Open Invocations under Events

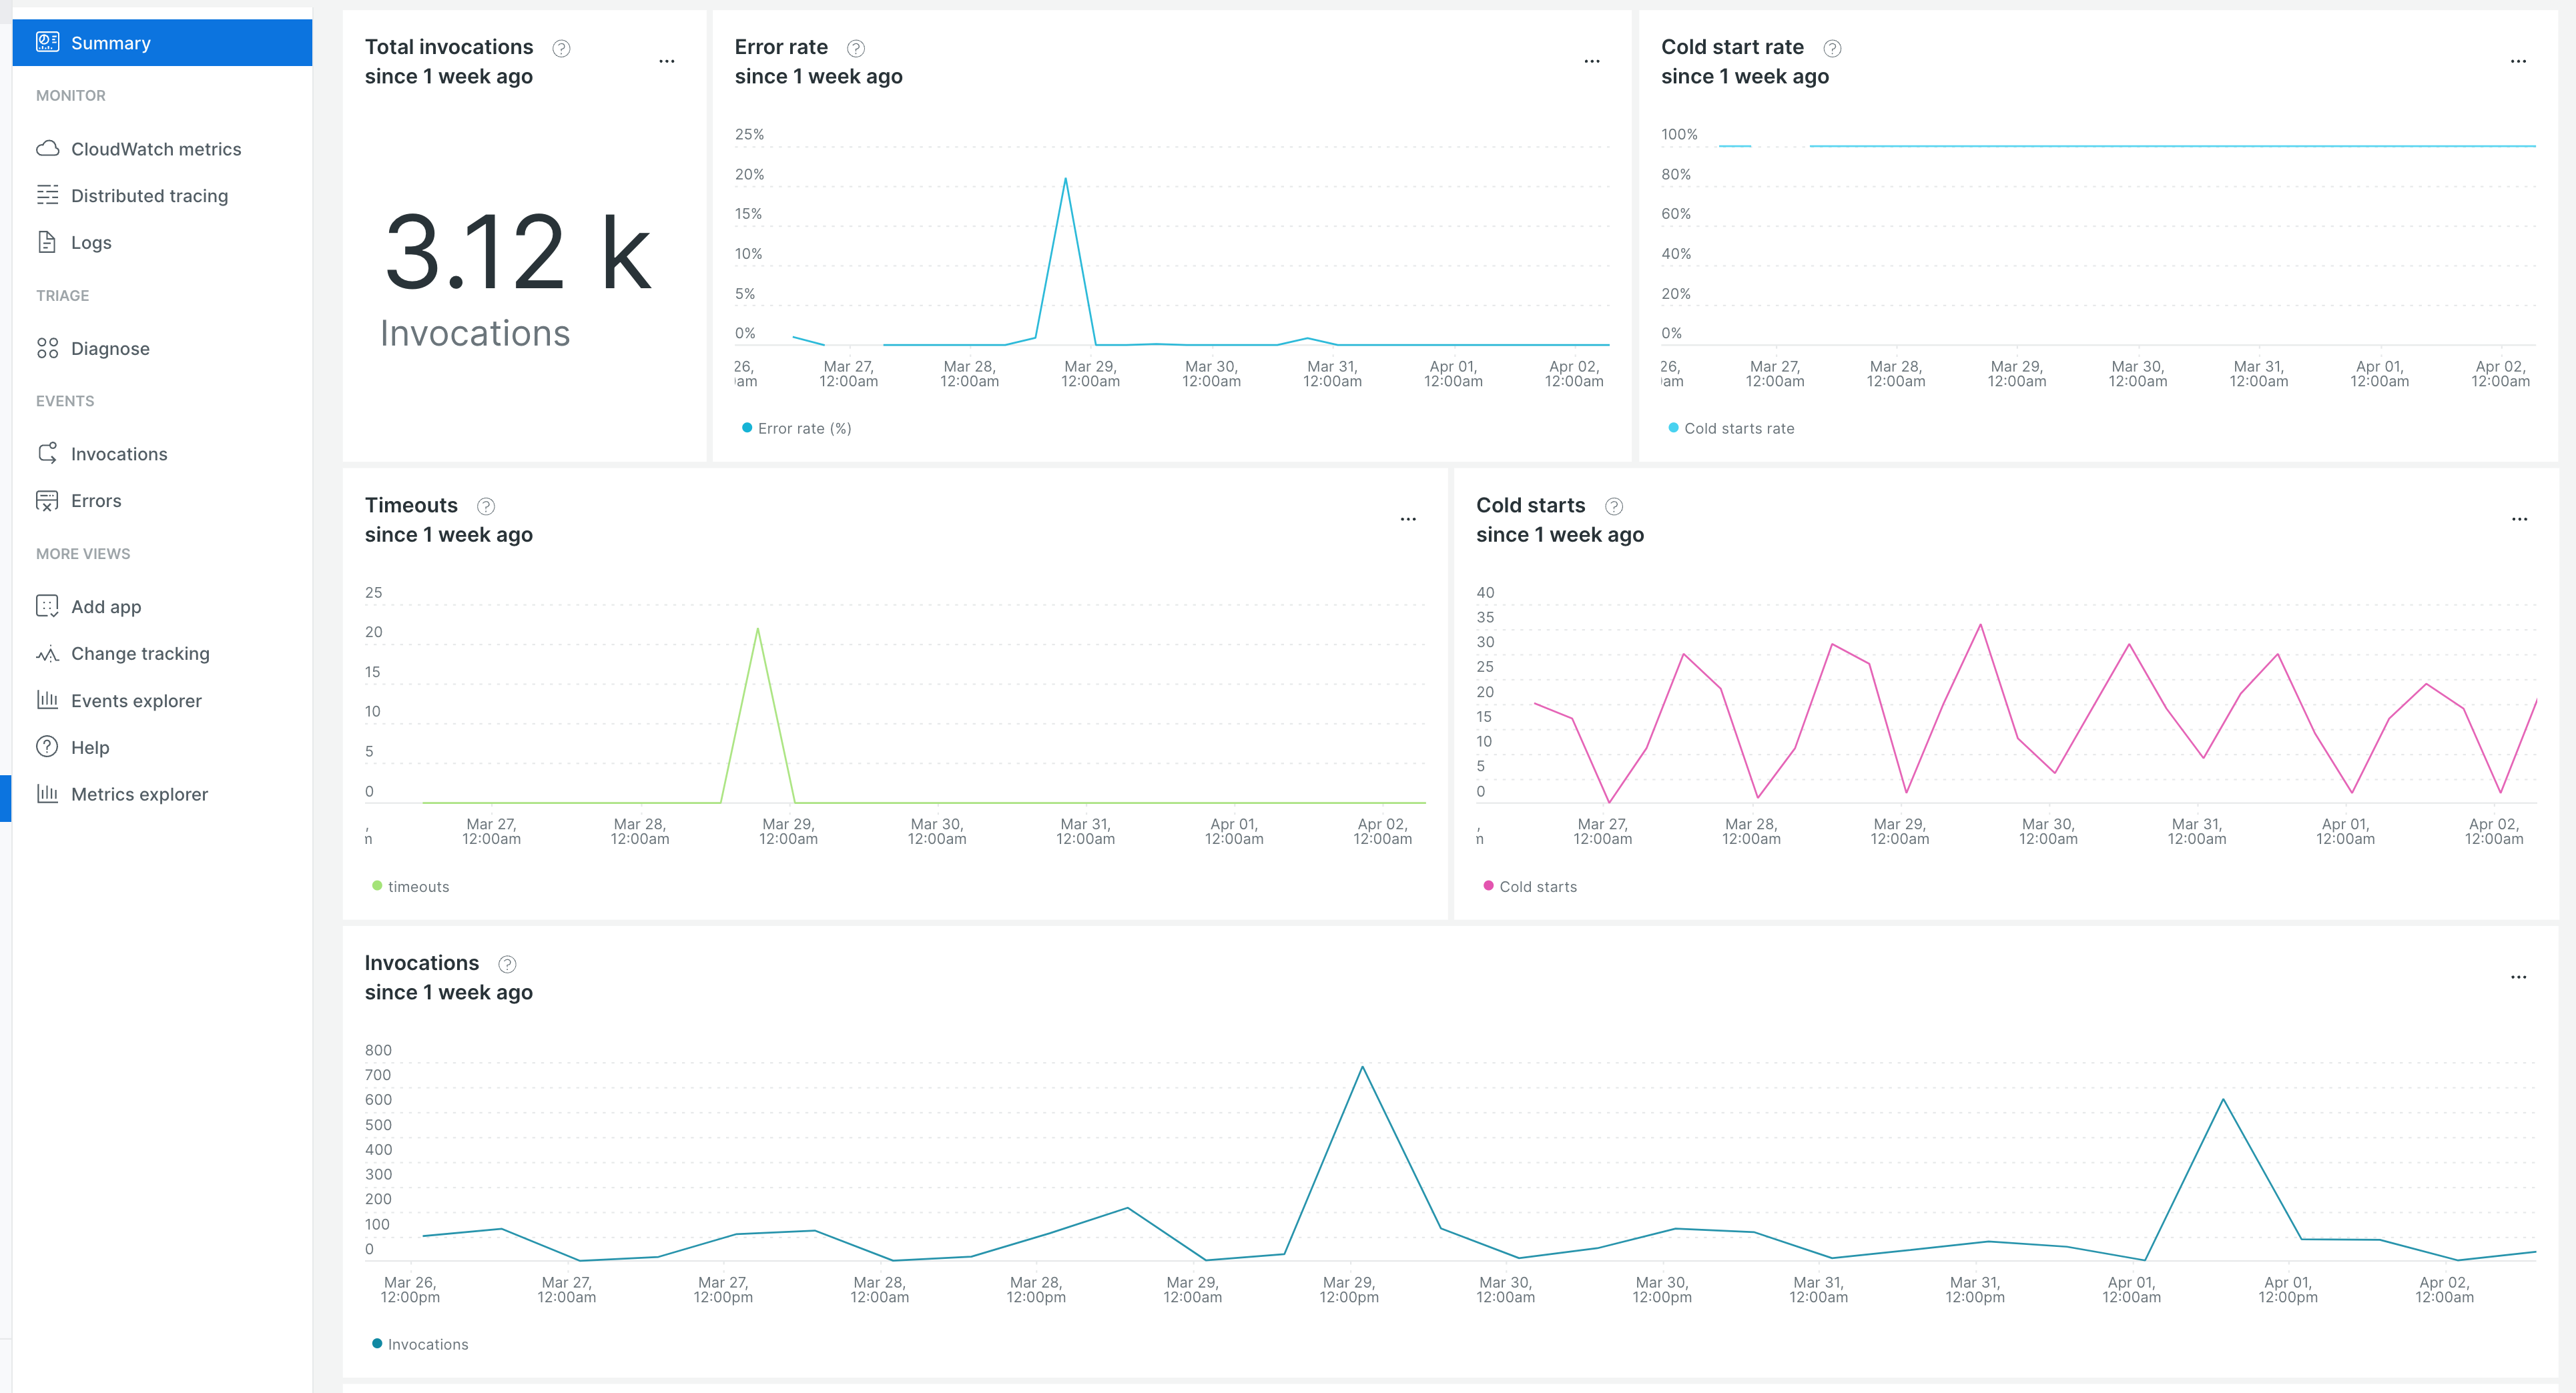pyautogui.click(x=119, y=454)
